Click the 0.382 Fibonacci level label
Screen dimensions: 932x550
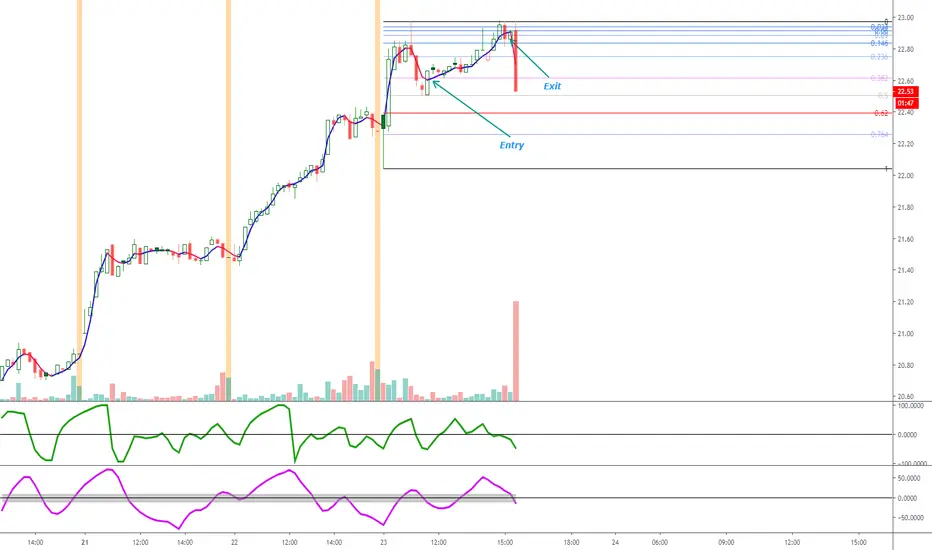click(x=879, y=78)
